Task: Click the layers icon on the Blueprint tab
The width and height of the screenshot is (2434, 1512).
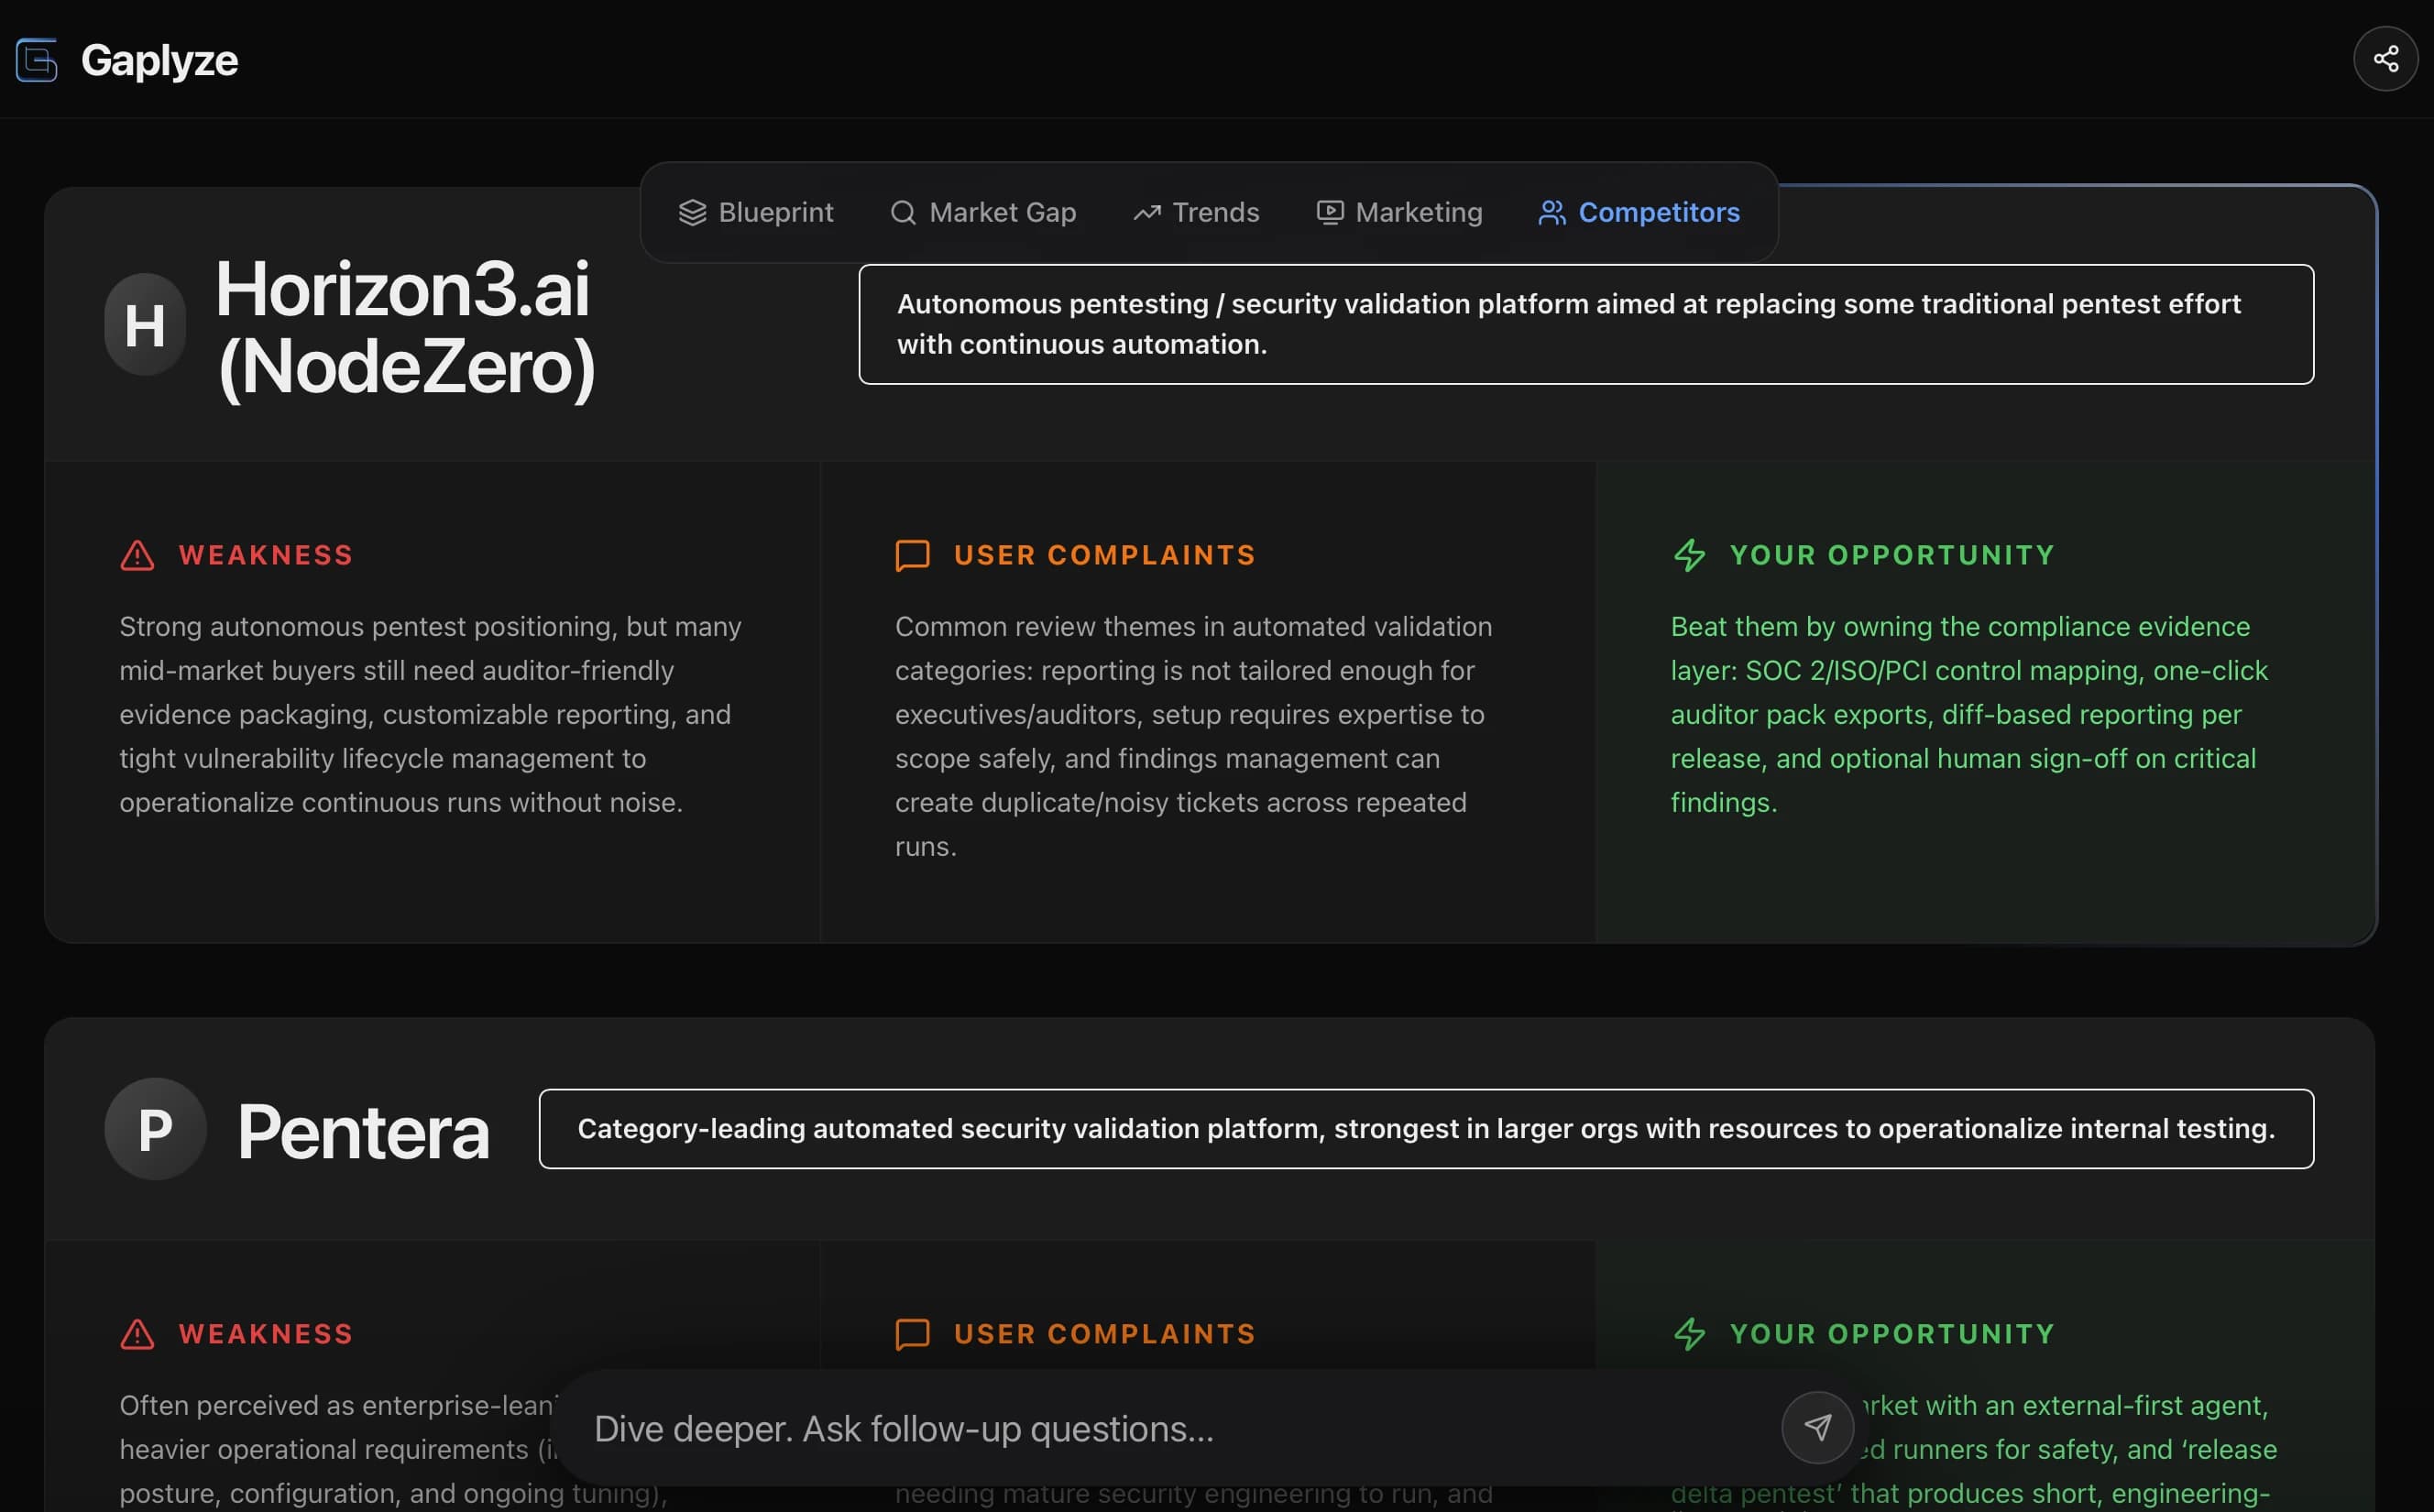Action: pyautogui.click(x=694, y=212)
